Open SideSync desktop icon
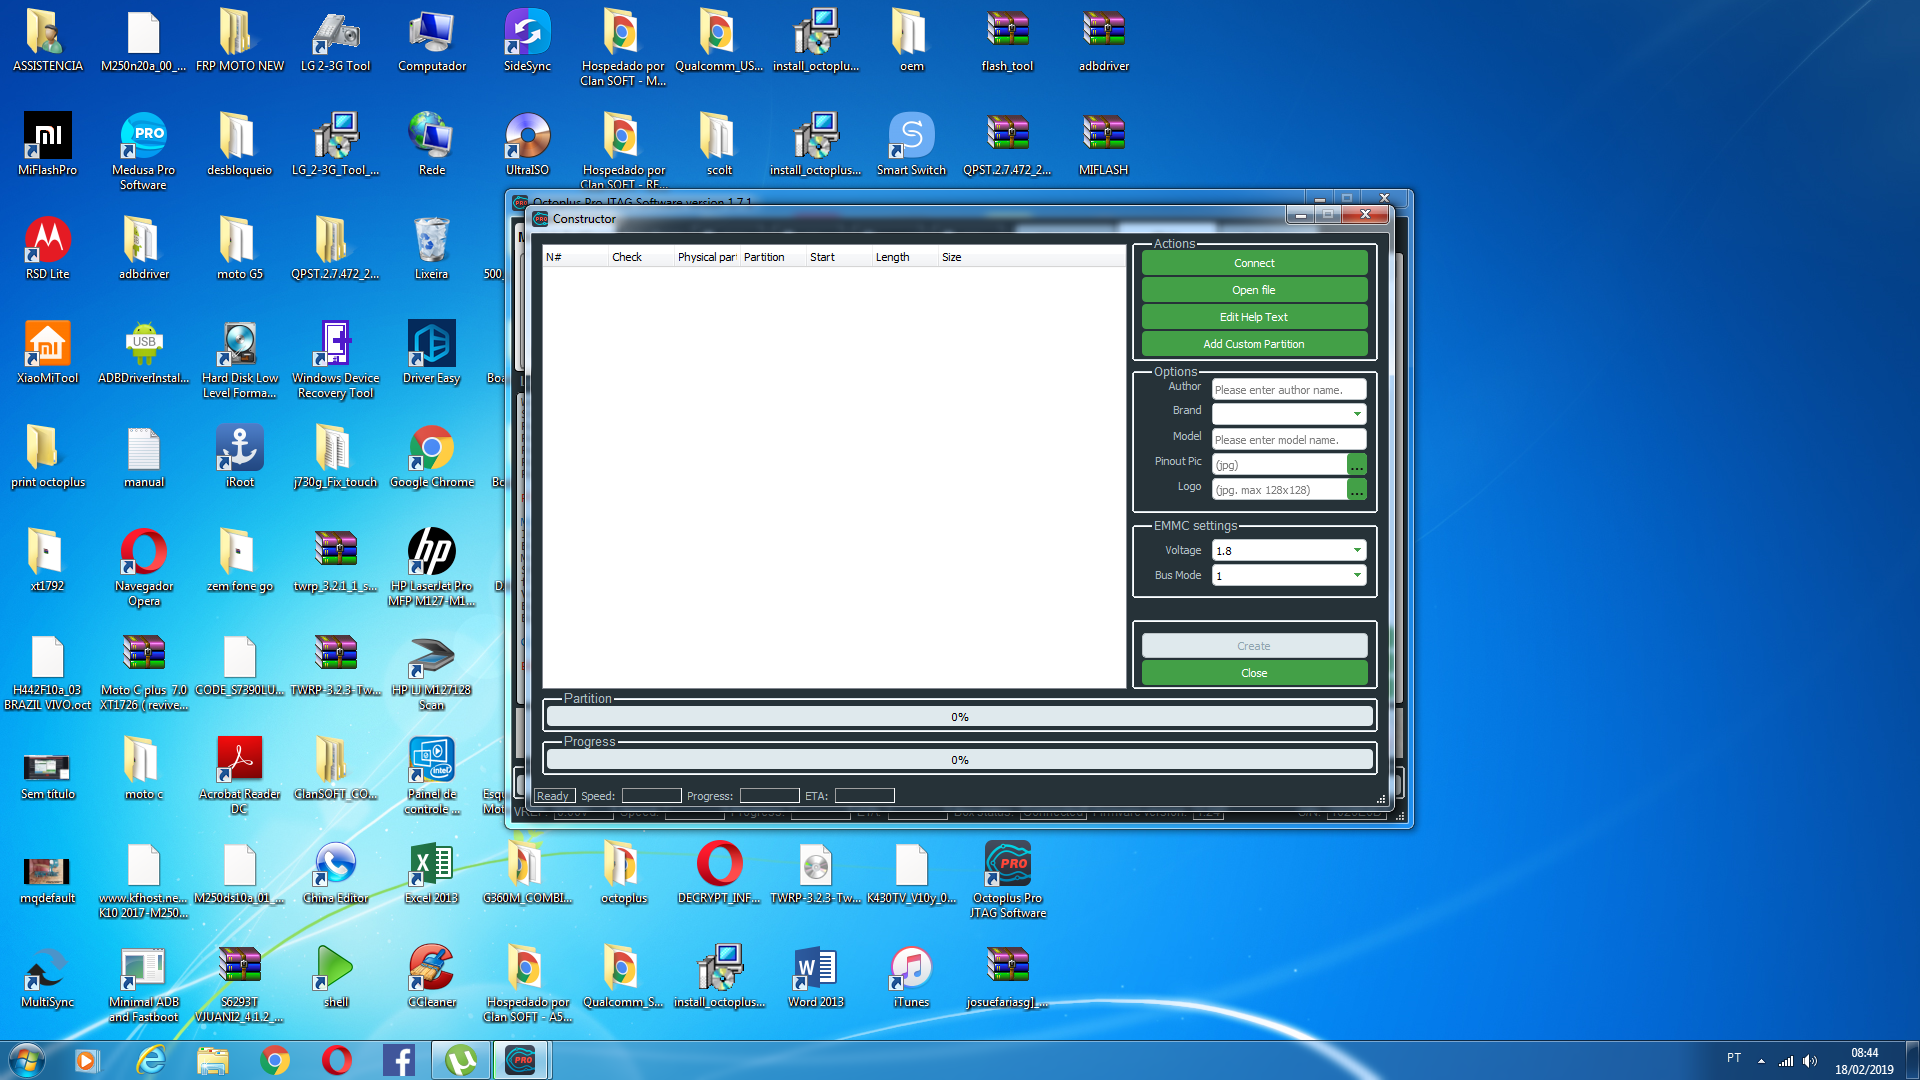 click(527, 41)
